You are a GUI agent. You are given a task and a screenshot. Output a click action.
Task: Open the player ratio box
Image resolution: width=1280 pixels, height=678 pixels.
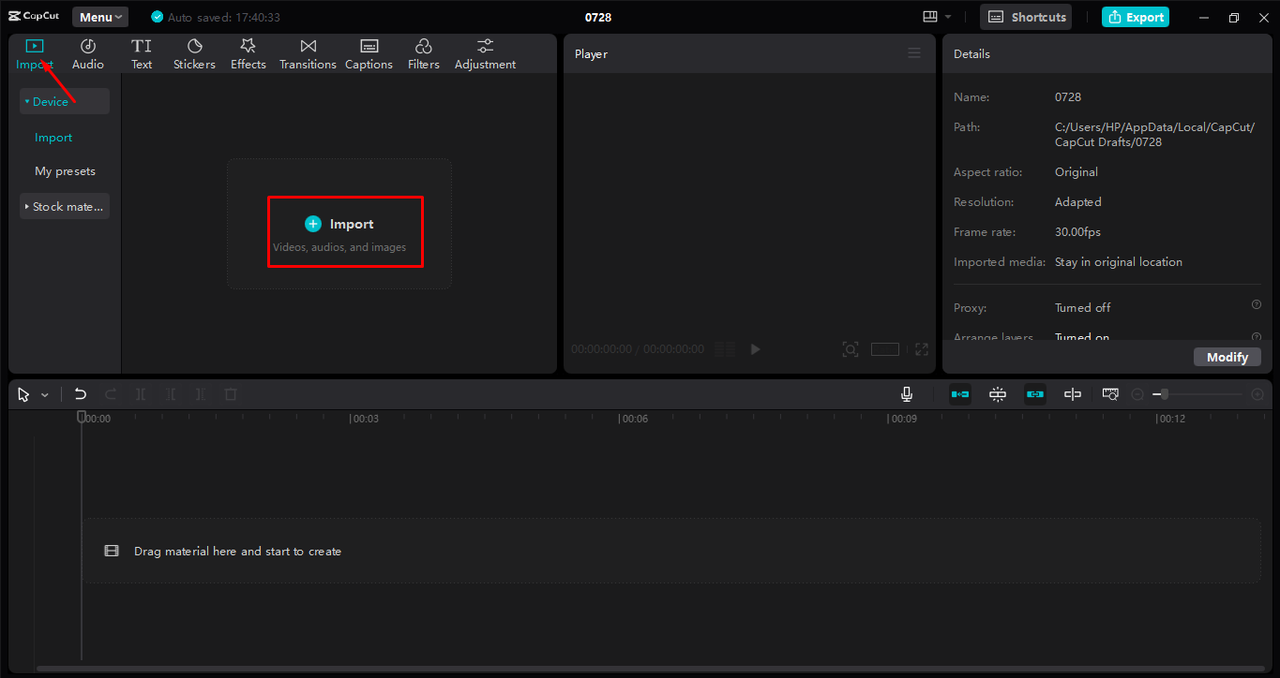[x=885, y=349]
